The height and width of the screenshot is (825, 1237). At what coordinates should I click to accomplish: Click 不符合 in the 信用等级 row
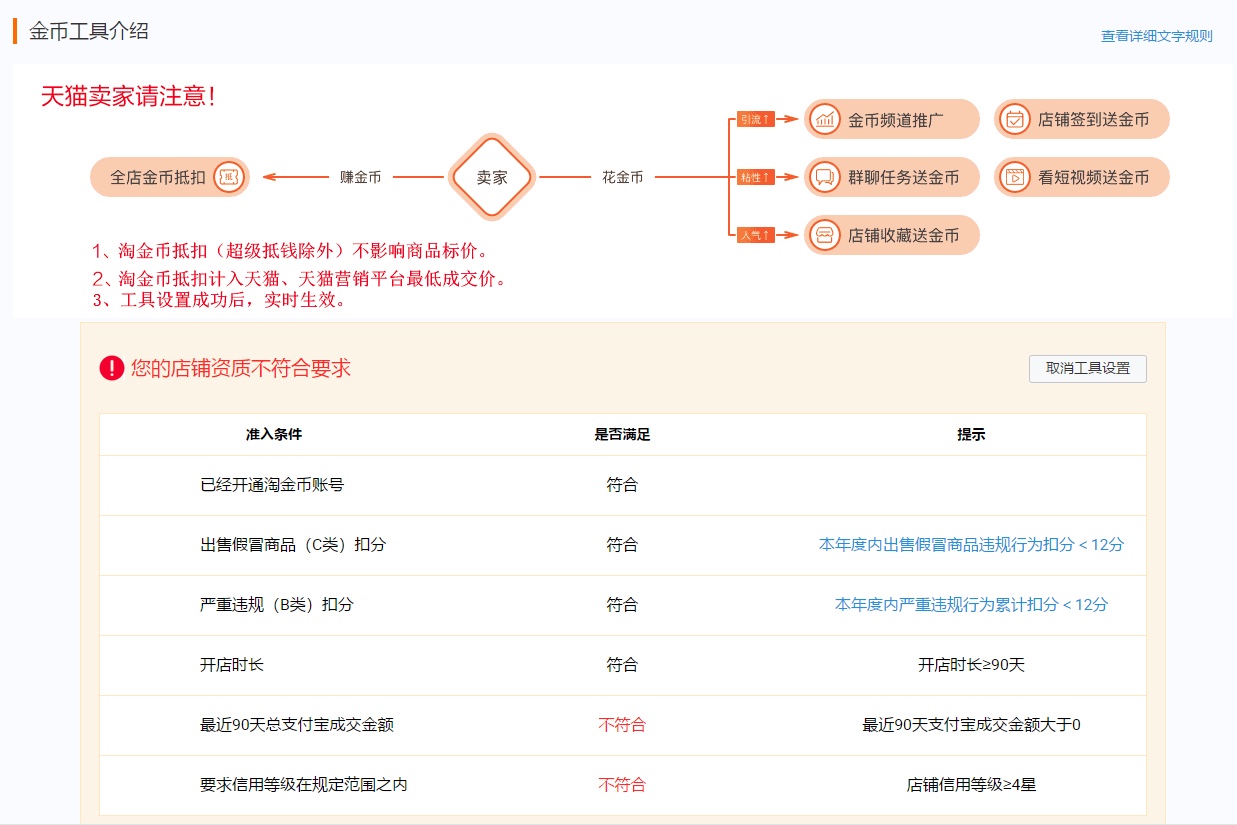[x=622, y=785]
